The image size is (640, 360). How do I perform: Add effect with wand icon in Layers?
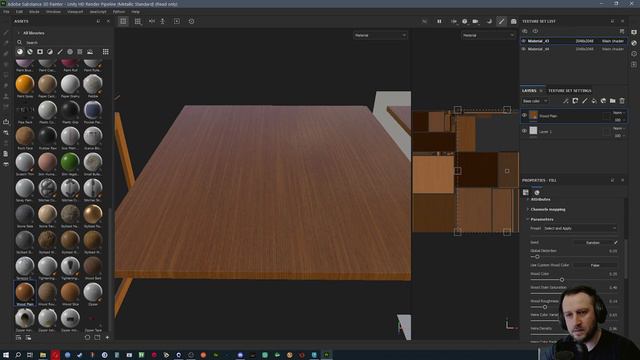tap(566, 101)
